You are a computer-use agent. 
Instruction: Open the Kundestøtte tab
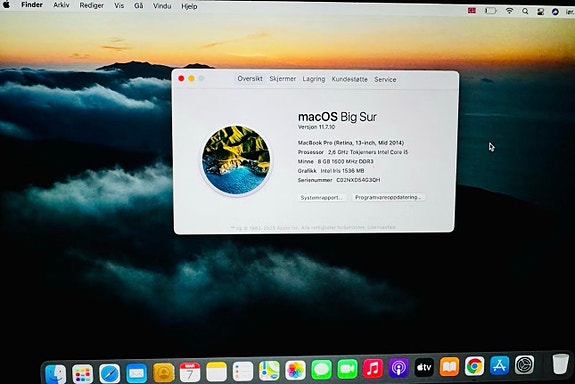pos(349,79)
